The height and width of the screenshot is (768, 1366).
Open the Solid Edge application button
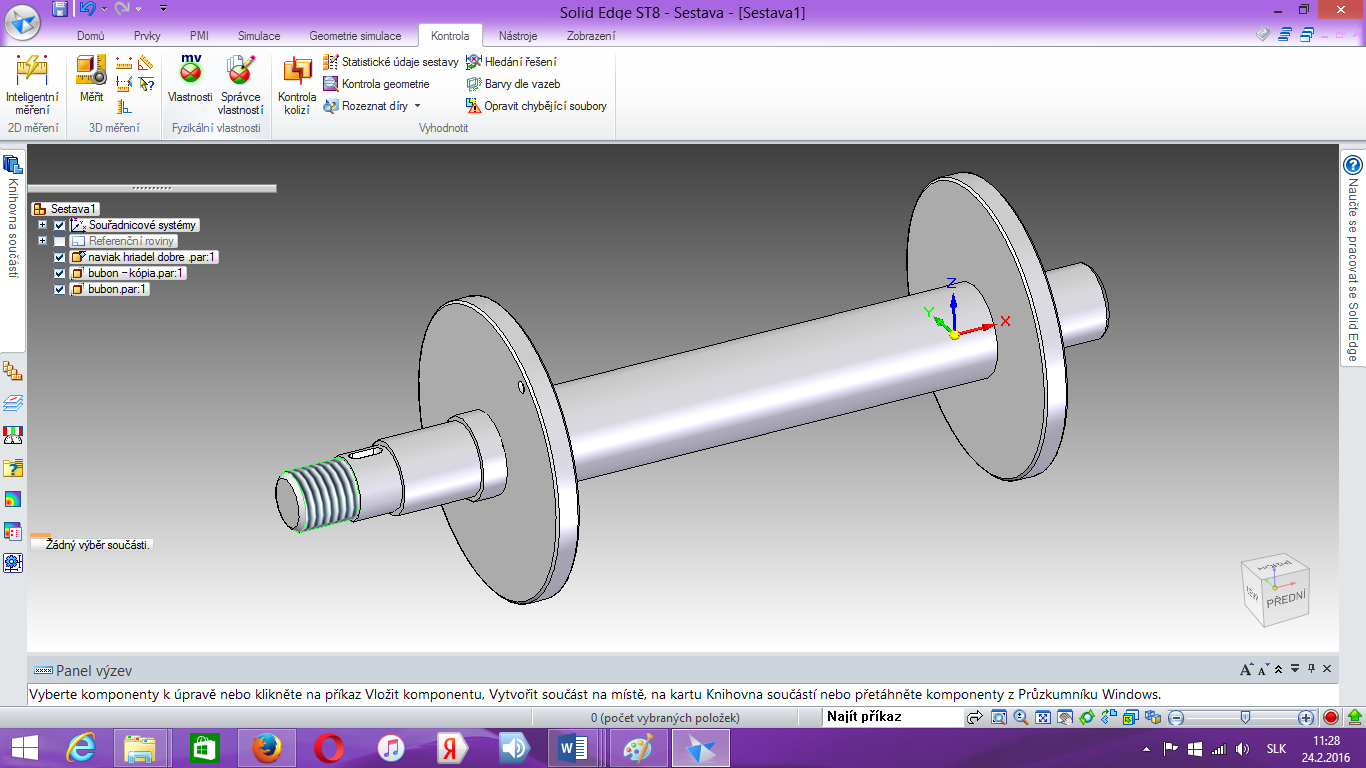pos(22,20)
